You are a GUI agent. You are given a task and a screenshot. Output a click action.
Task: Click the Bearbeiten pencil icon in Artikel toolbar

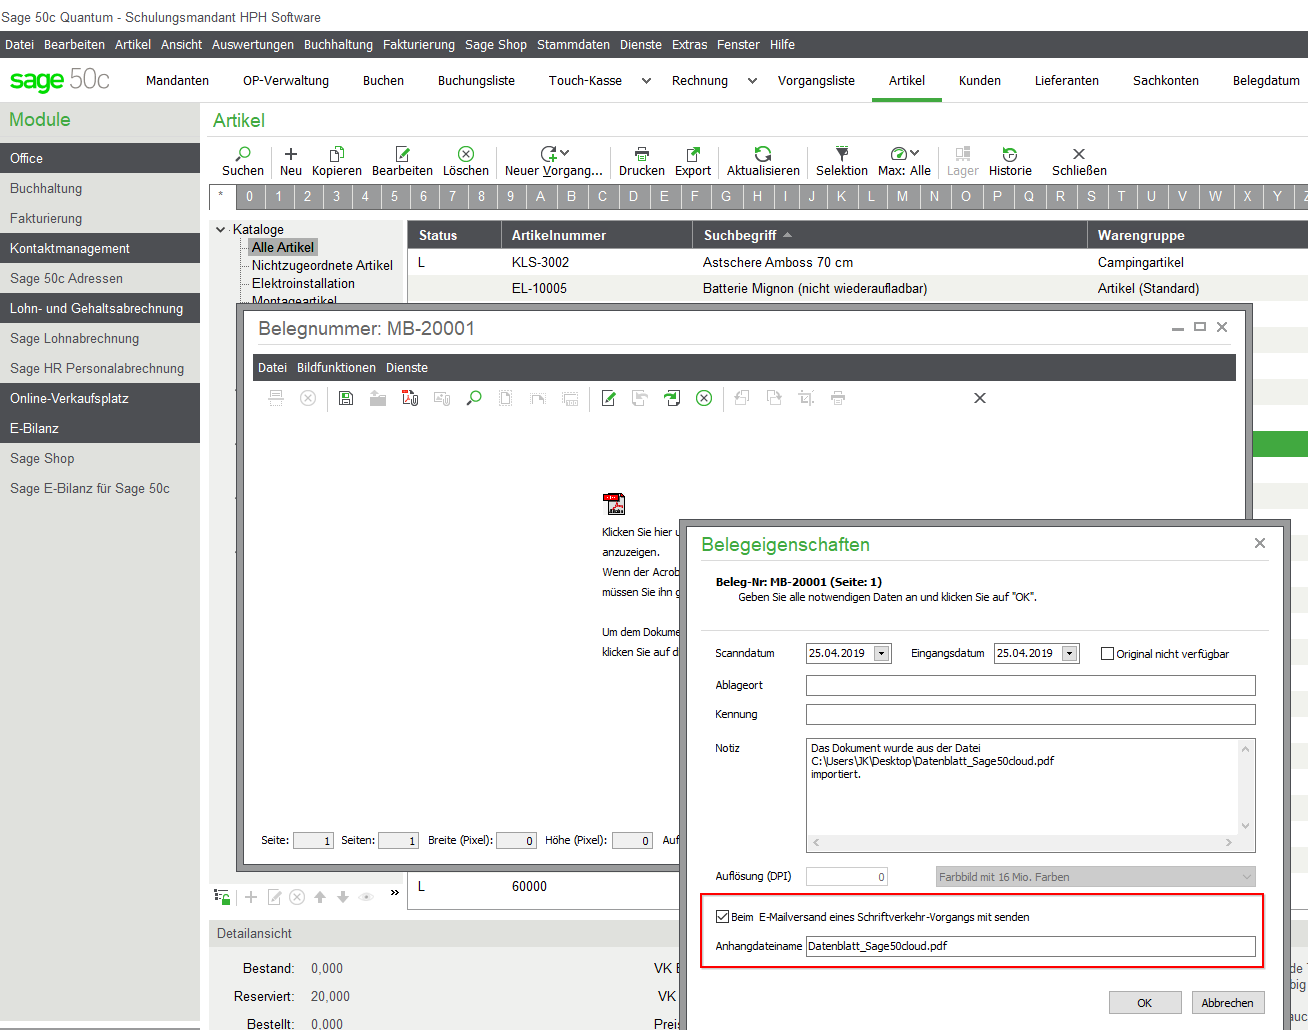pos(402,154)
